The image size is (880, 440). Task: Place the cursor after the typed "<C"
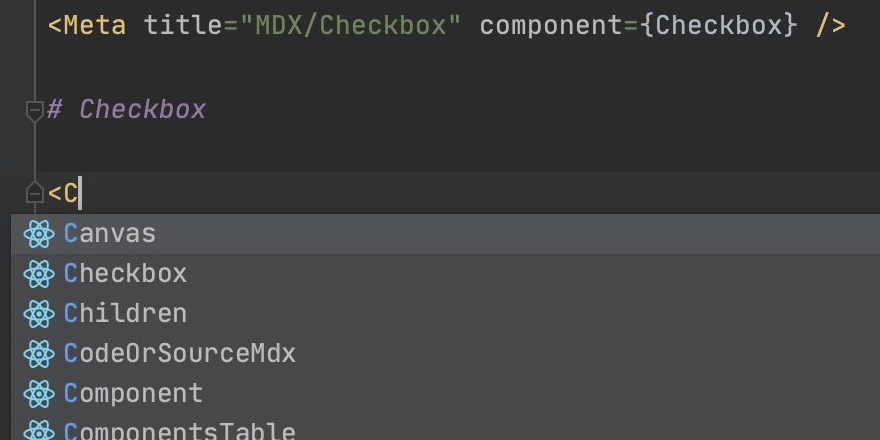click(x=81, y=193)
